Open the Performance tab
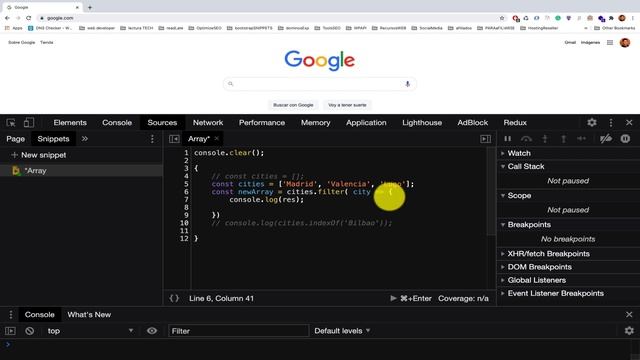This screenshot has height=360, width=640. tap(262, 122)
